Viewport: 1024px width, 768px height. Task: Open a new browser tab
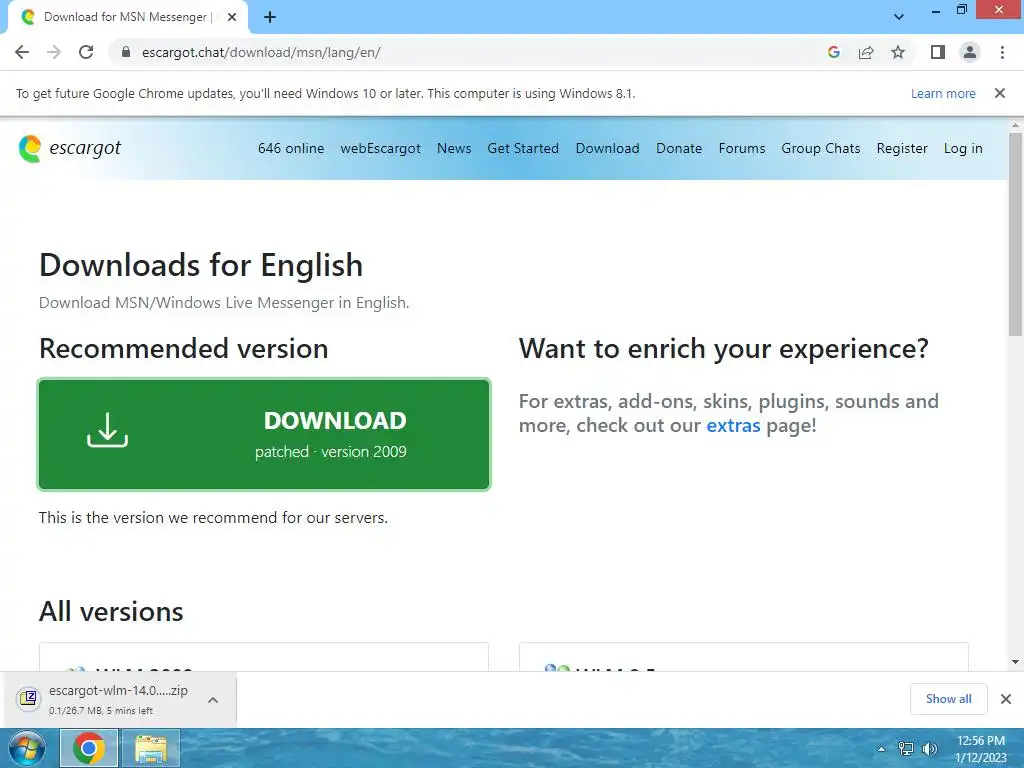coord(270,17)
